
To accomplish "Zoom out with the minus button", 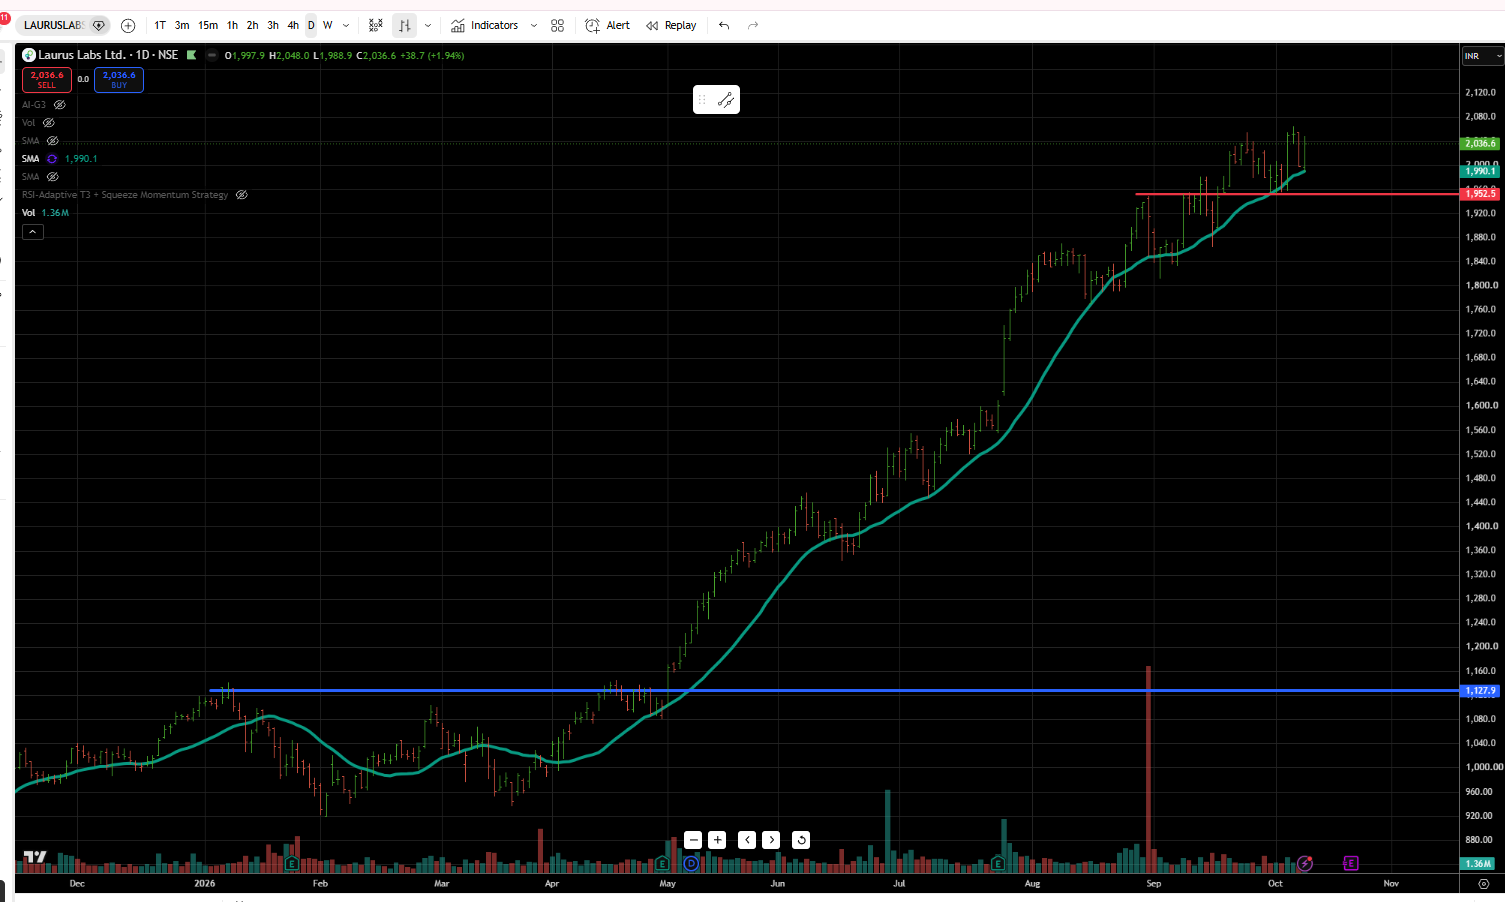I will pos(693,840).
